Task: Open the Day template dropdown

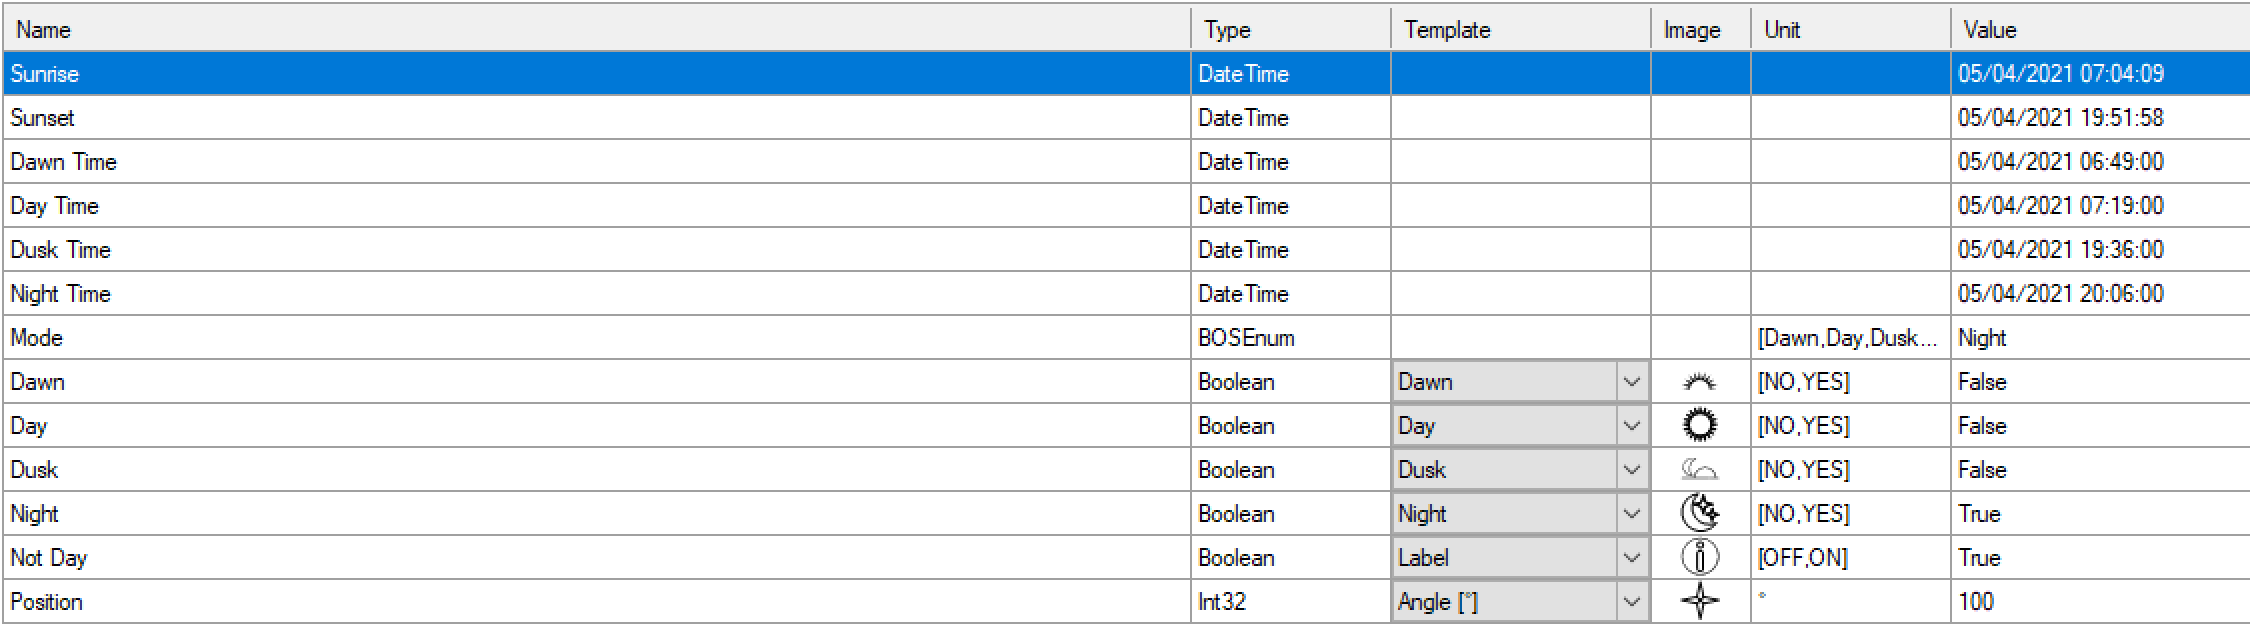Action: [x=1631, y=426]
